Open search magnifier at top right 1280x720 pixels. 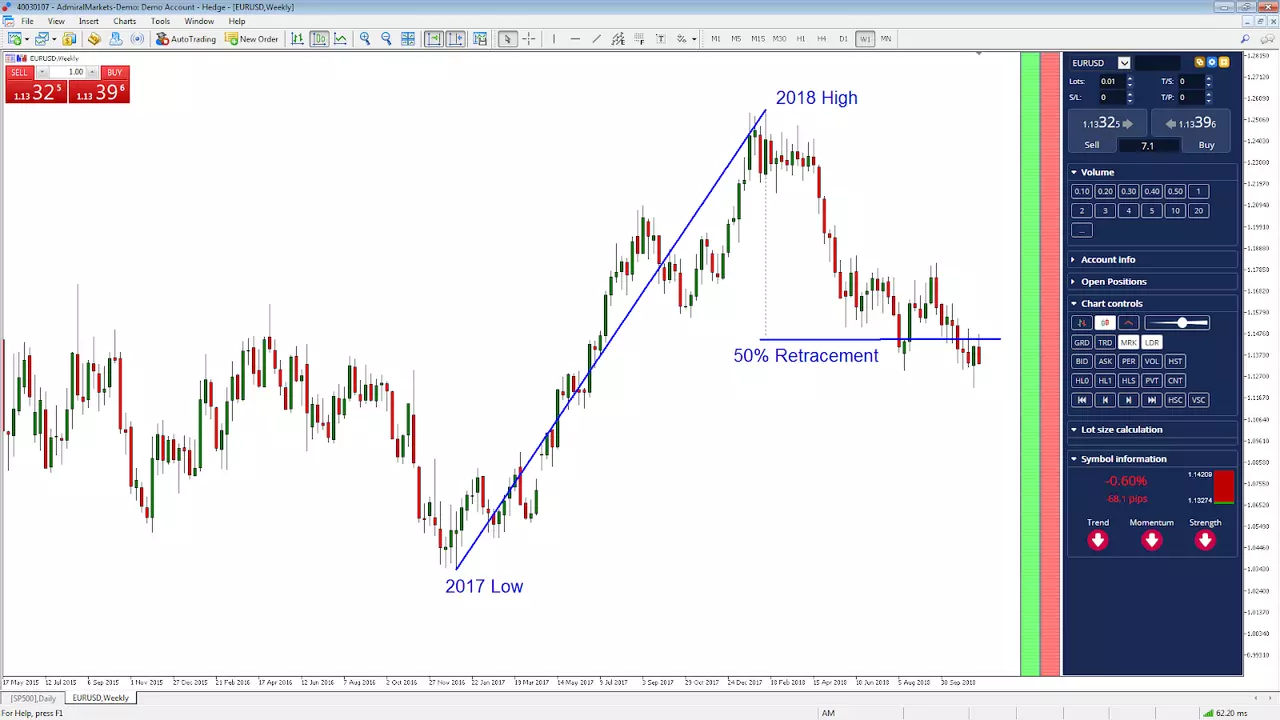coord(1245,39)
